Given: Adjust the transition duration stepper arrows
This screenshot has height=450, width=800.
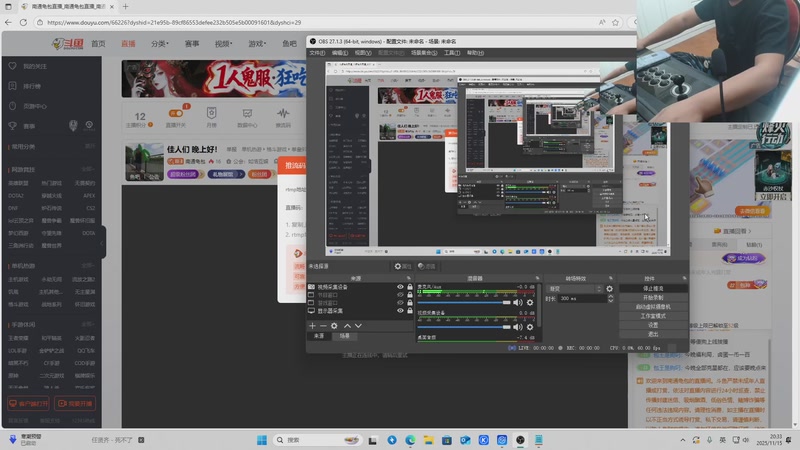Looking at the screenshot, I should coord(611,298).
